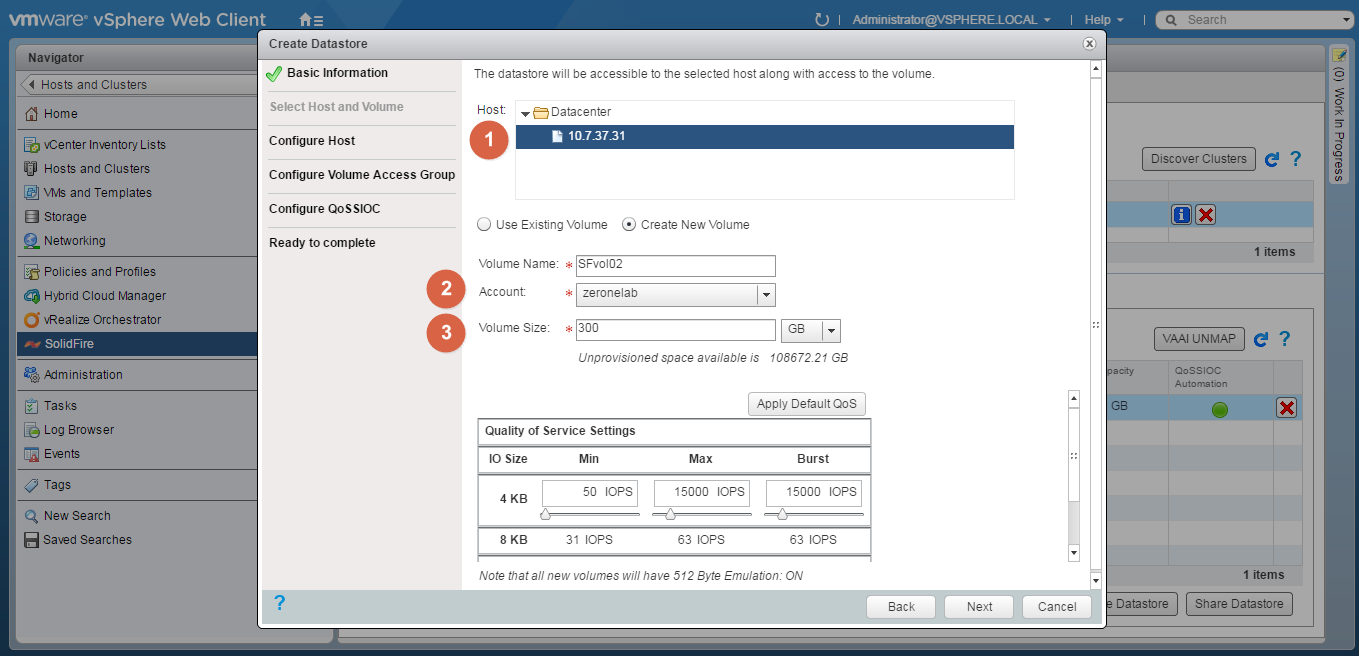Open Home in the Navigator
Screen dimensions: 1359x656
pyautogui.click(x=60, y=114)
